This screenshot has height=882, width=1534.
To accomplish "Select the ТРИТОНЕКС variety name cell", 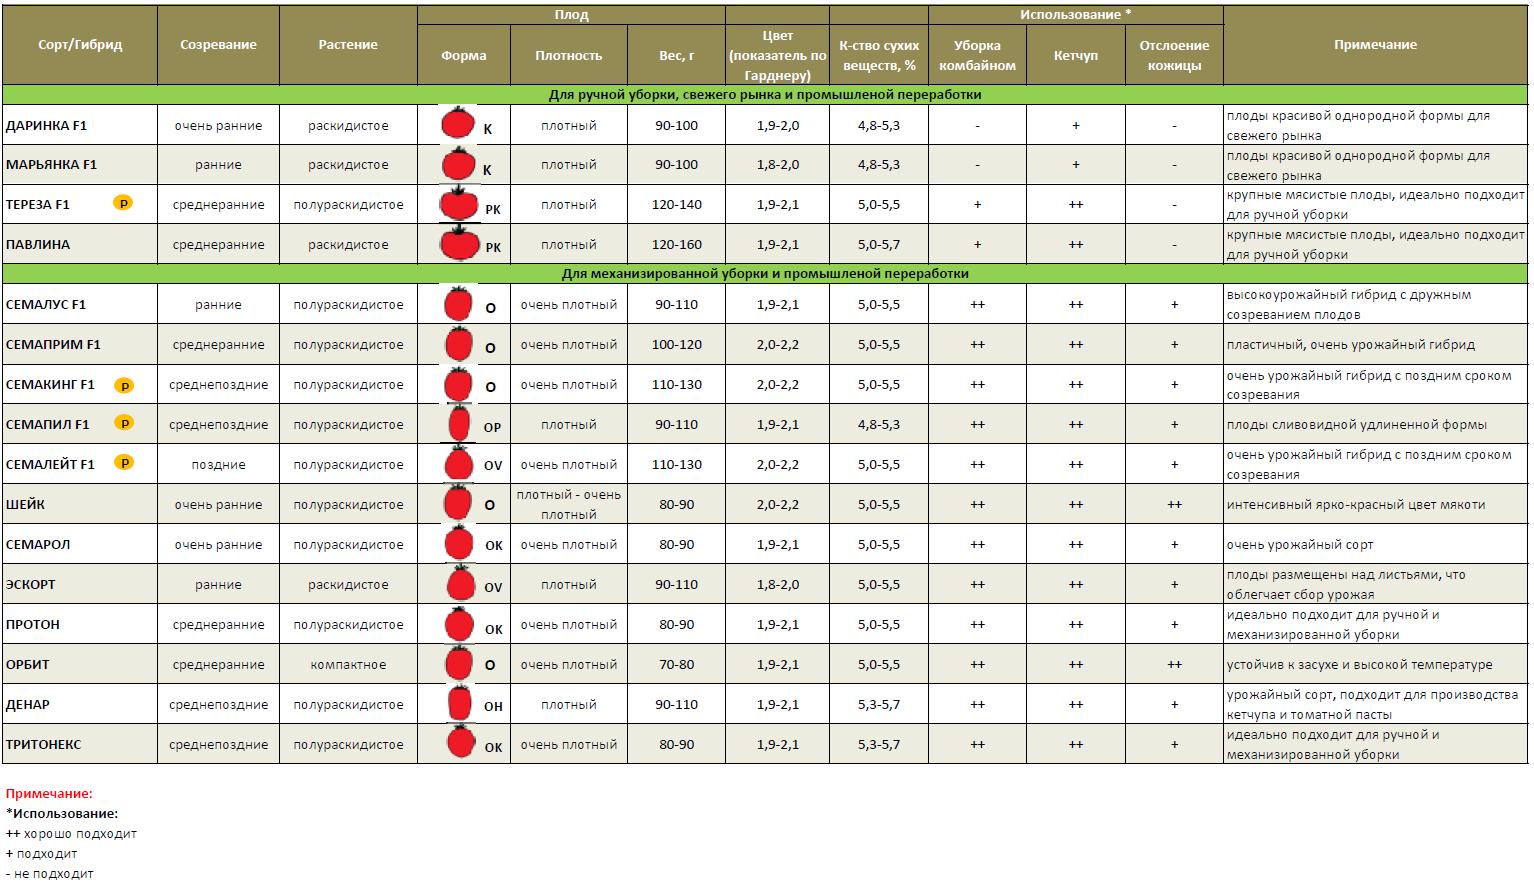I will click(x=44, y=744).
